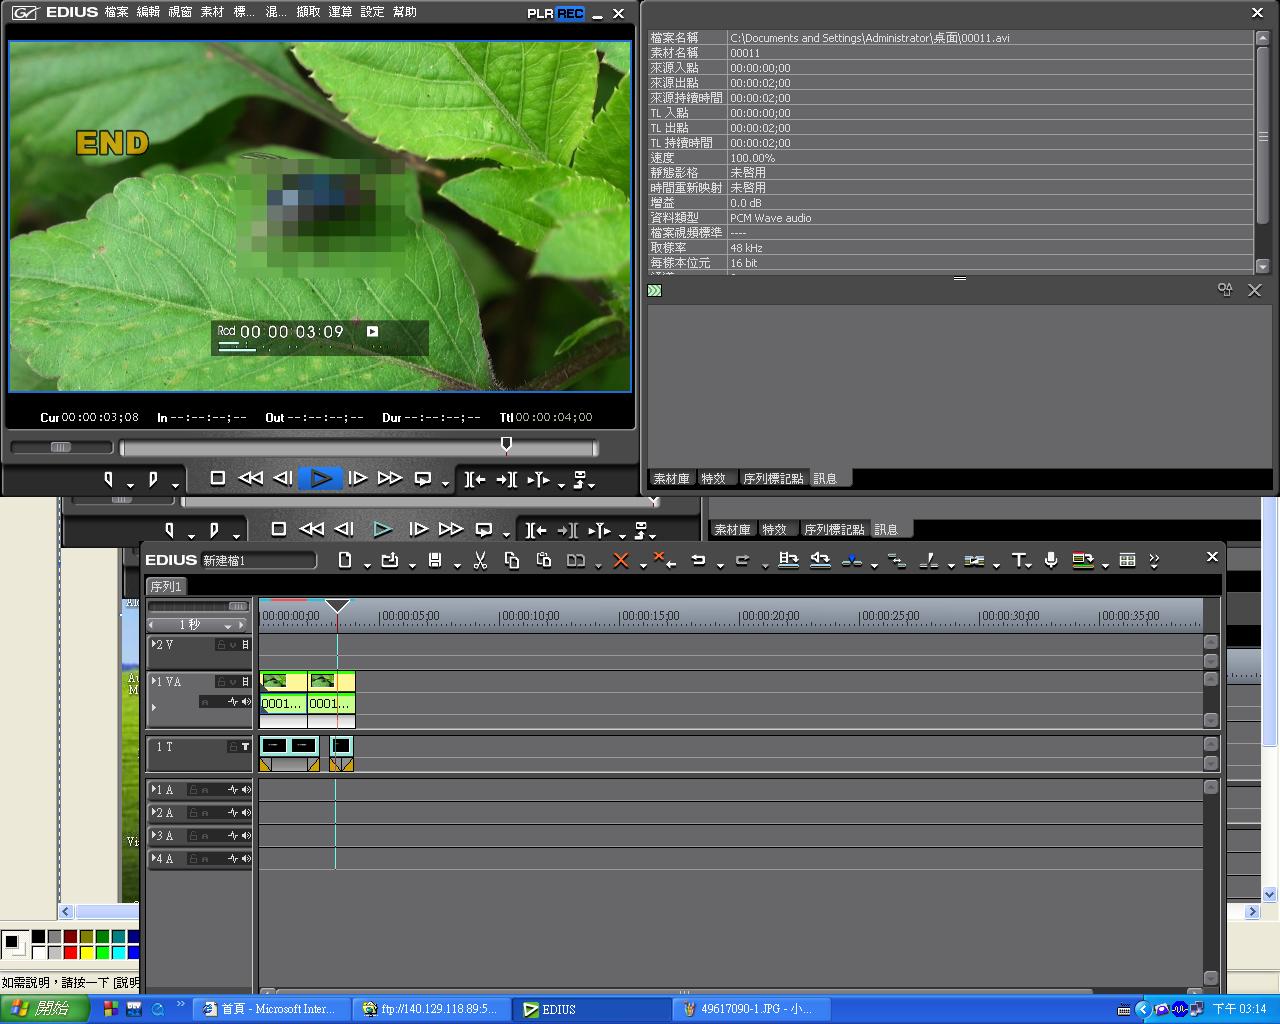Click the export icon in the player controls
The image size is (1280, 1024).
tap(580, 479)
